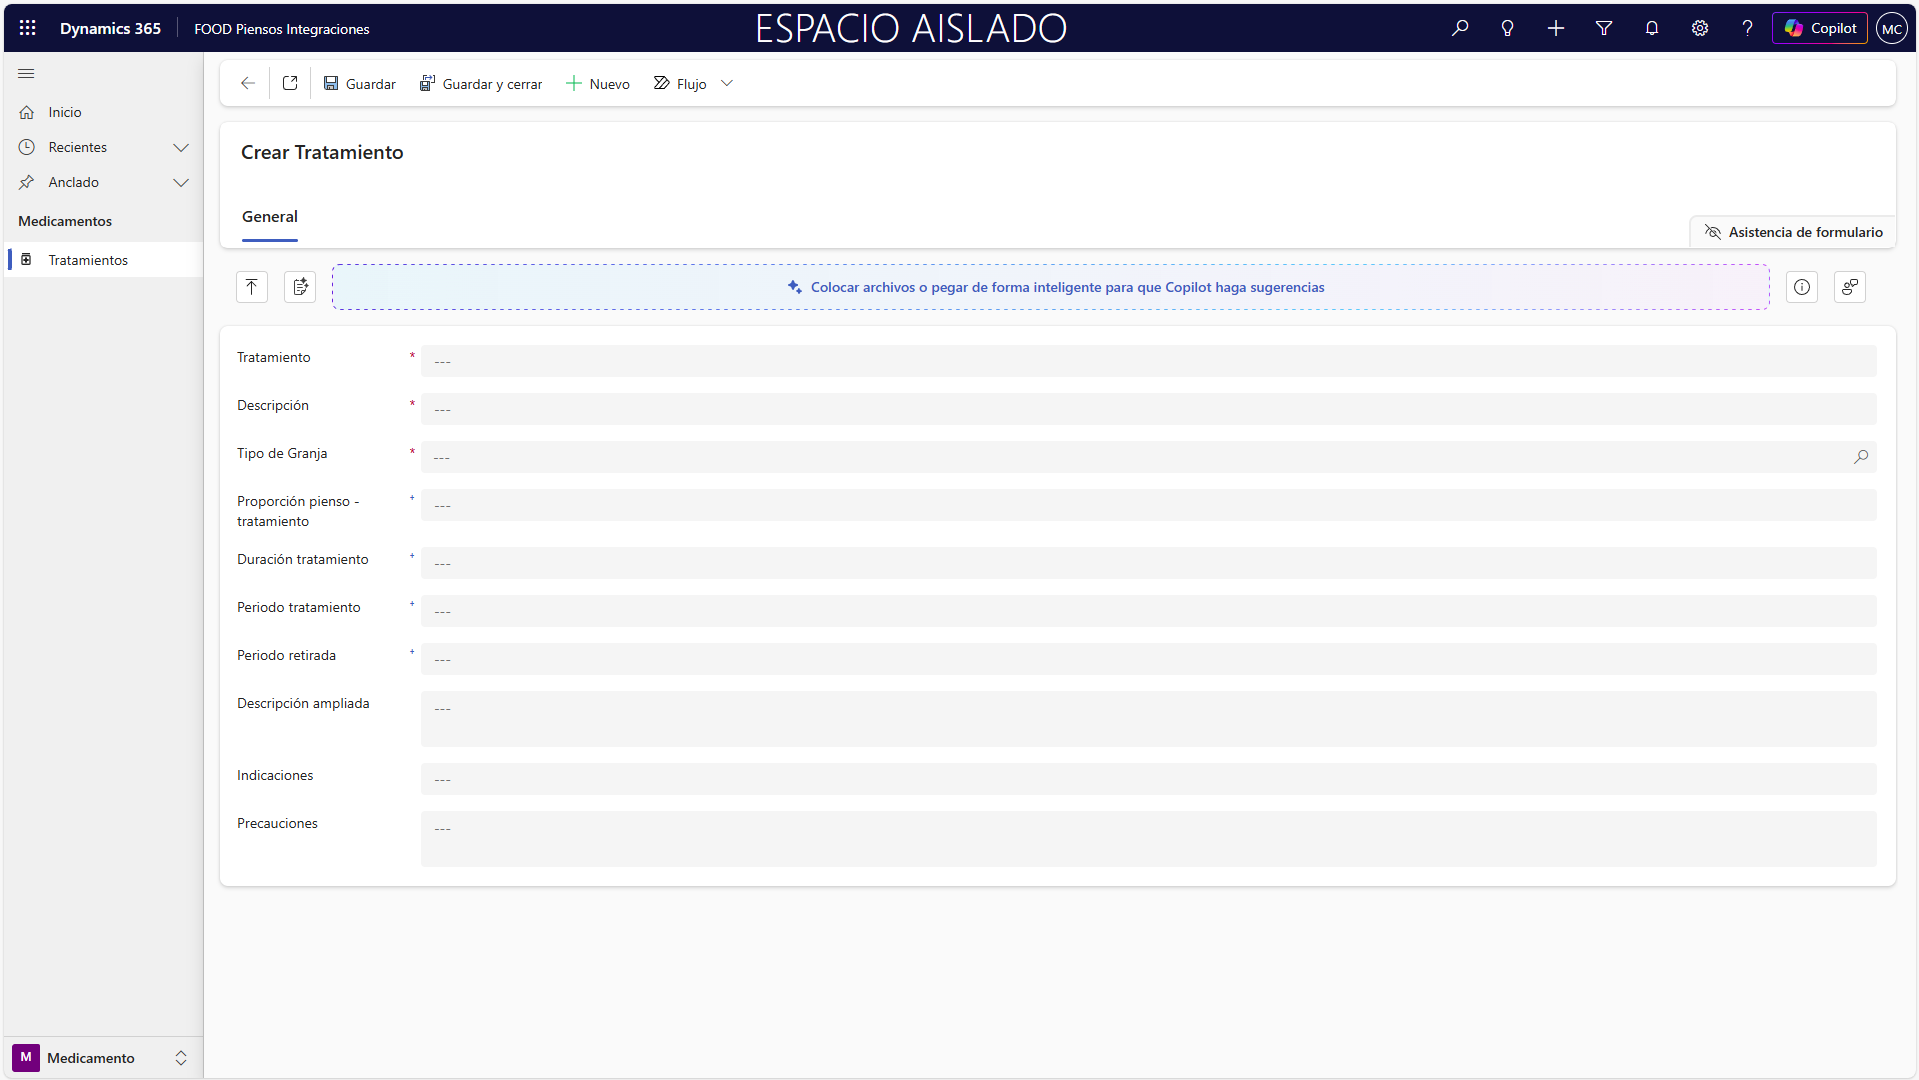Viewport: 1919px width, 1080px height.
Task: Open advanced filter funnel icon
Action: tap(1604, 28)
